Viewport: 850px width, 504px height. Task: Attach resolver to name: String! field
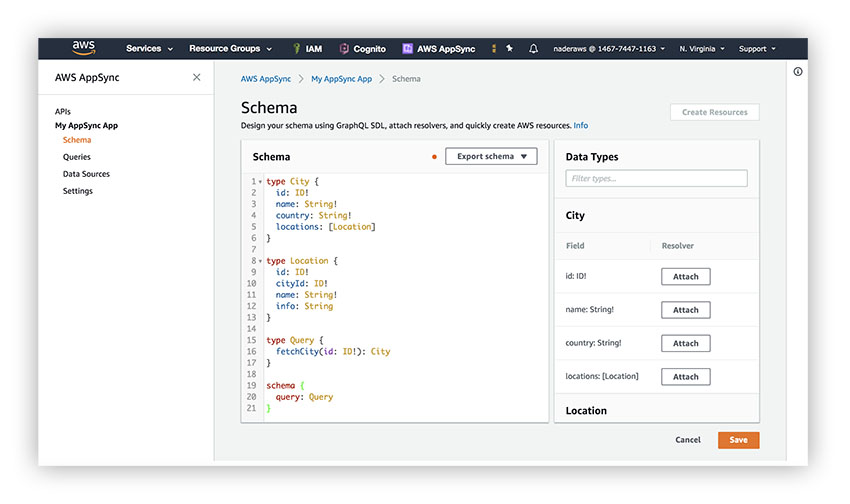(x=686, y=310)
